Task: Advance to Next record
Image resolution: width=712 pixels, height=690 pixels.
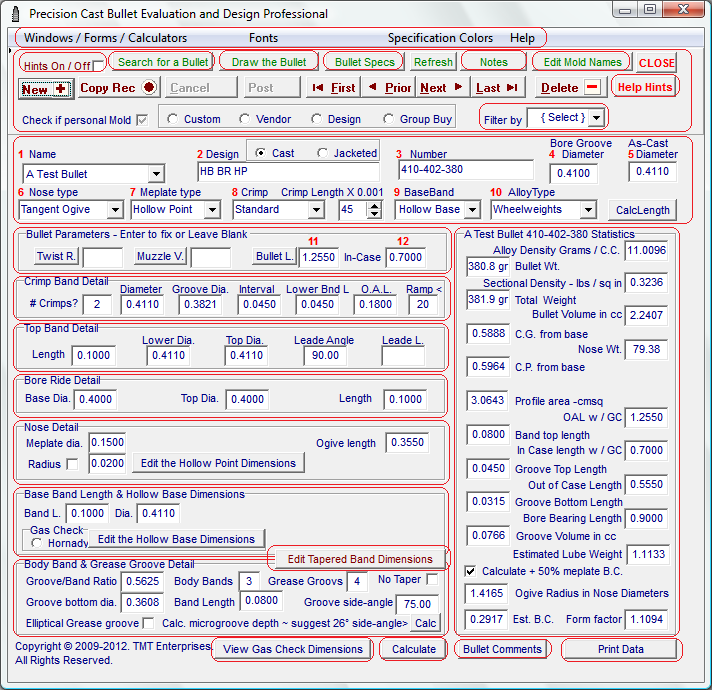Action: point(442,88)
